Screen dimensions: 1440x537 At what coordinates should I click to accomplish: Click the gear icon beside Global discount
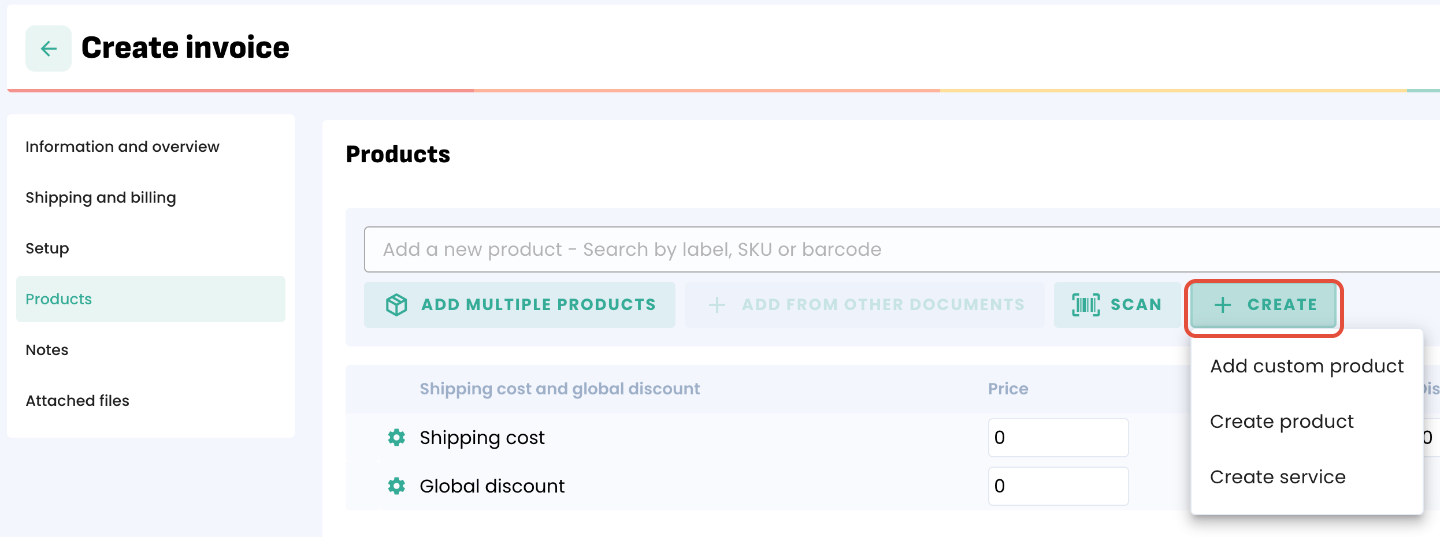(396, 486)
